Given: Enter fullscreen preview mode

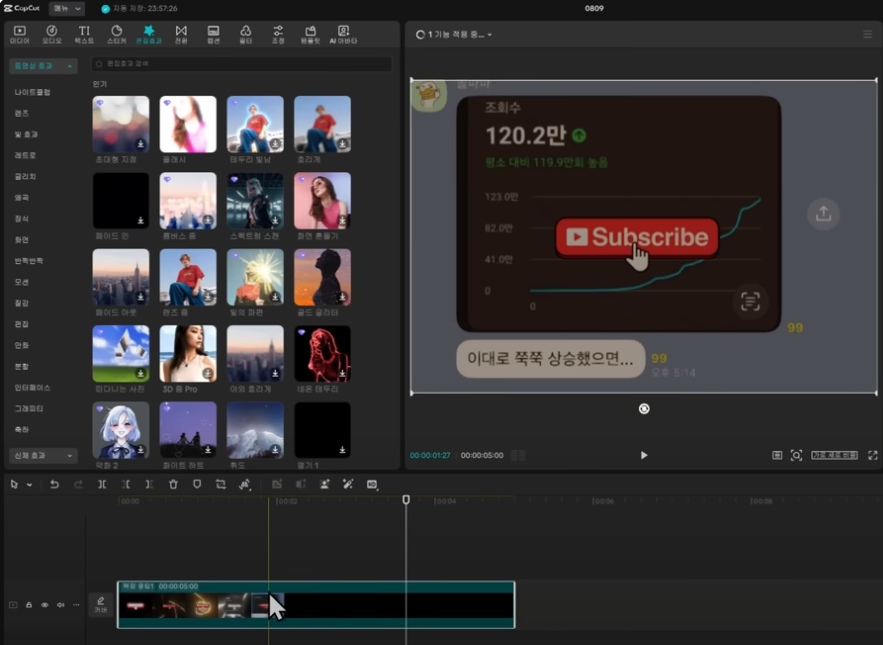Looking at the screenshot, I should (872, 455).
